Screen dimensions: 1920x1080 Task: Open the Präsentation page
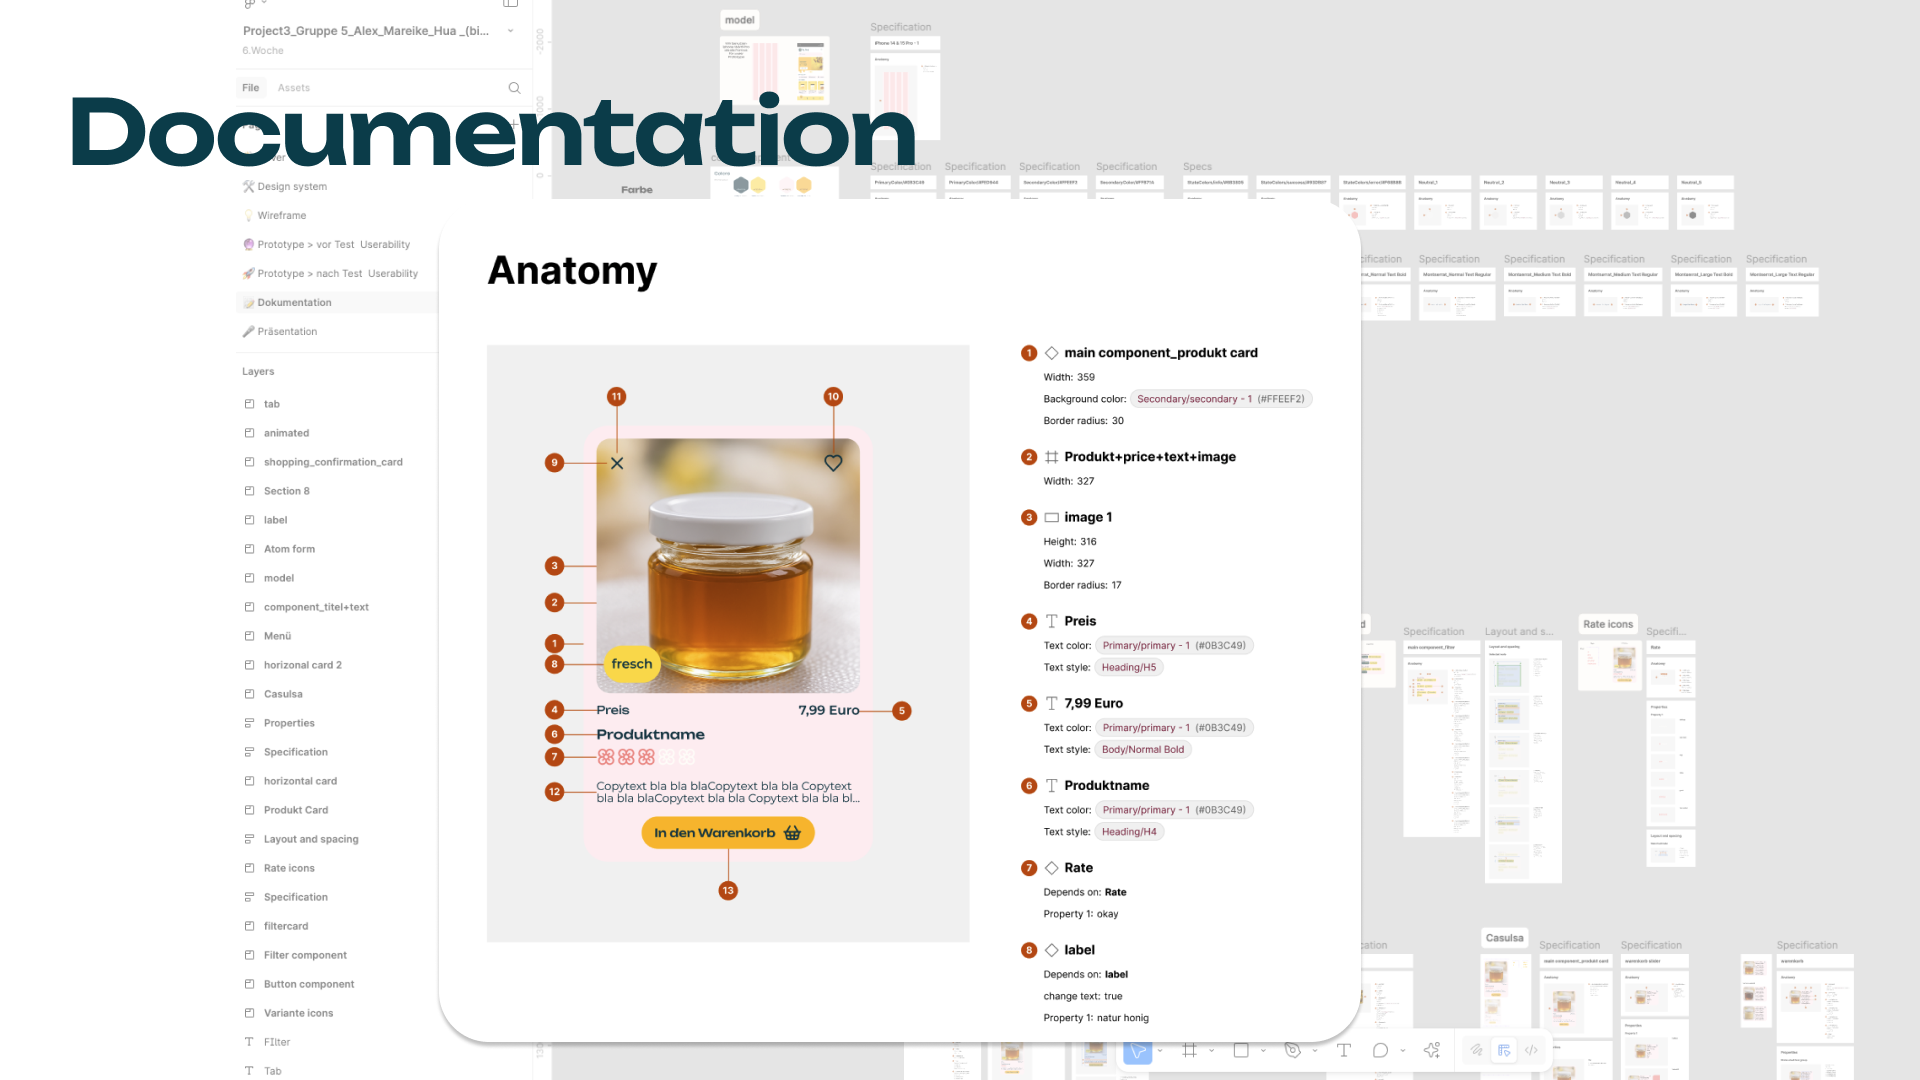pos(287,332)
